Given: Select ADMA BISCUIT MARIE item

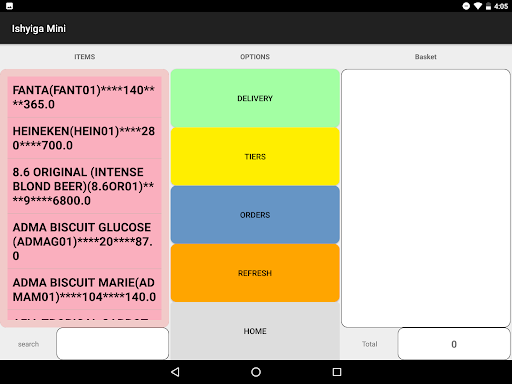Looking at the screenshot, I should tap(85, 290).
